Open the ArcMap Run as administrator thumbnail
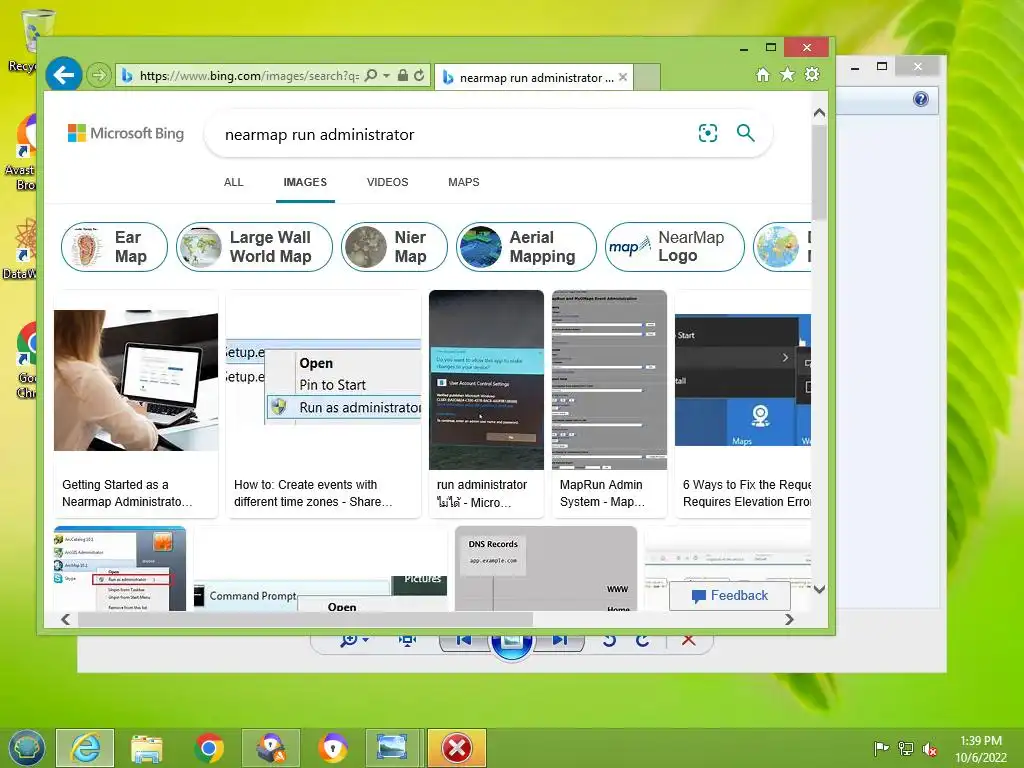This screenshot has width=1024, height=768. point(120,569)
